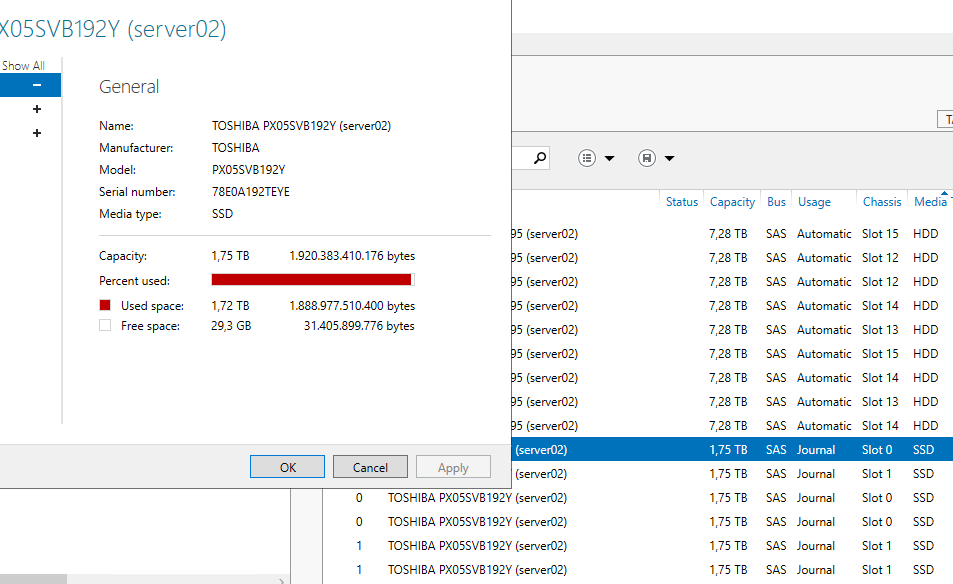Collapse the selected General section minus sign
953x584 pixels.
pyautogui.click(x=37, y=85)
